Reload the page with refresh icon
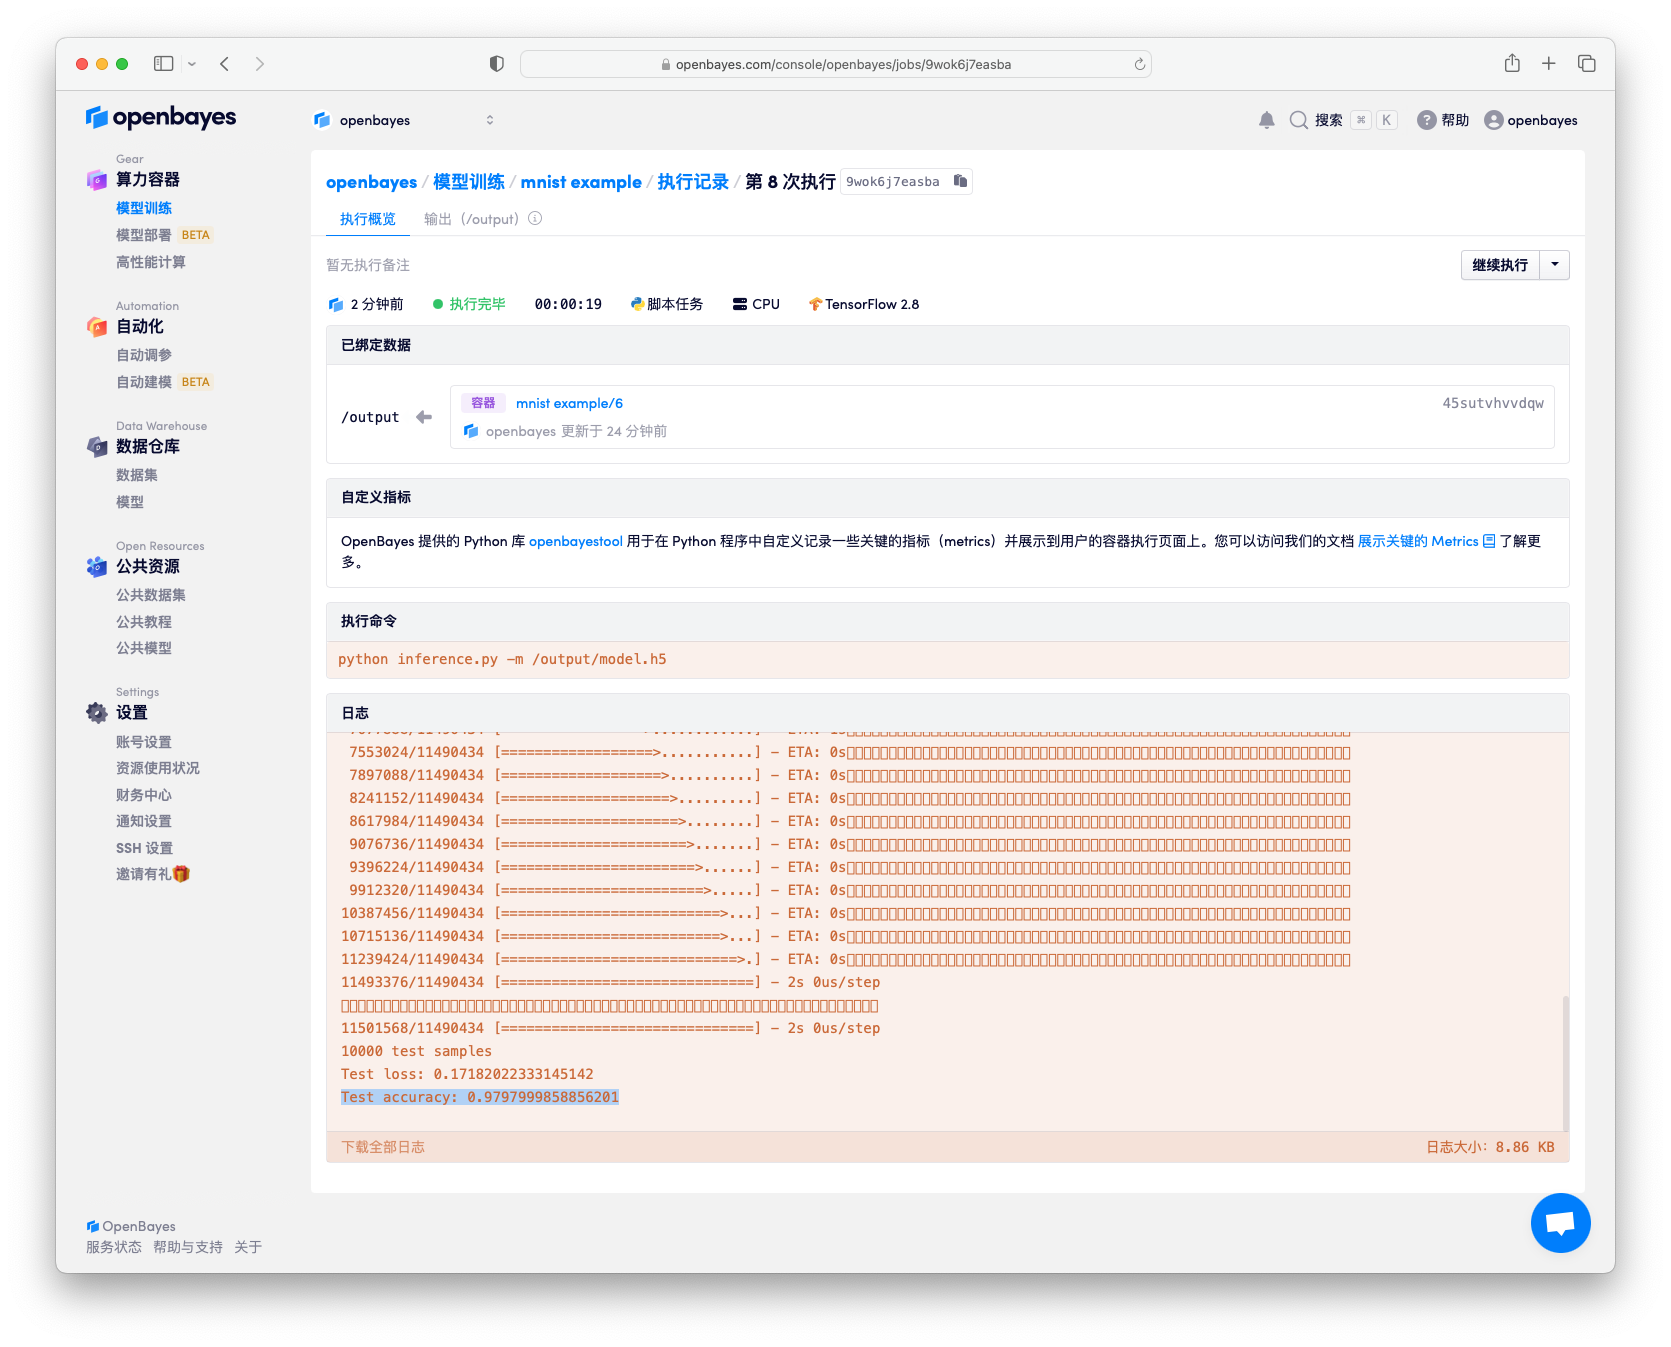Screen dimensions: 1671x1347 click(x=1139, y=64)
